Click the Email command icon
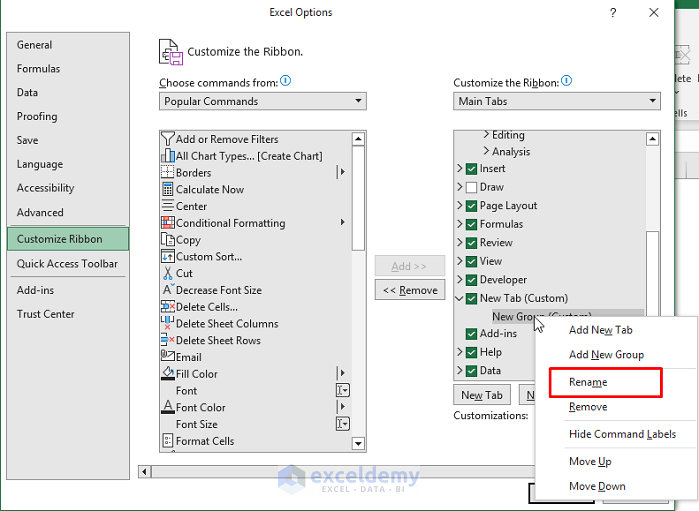 pos(168,356)
